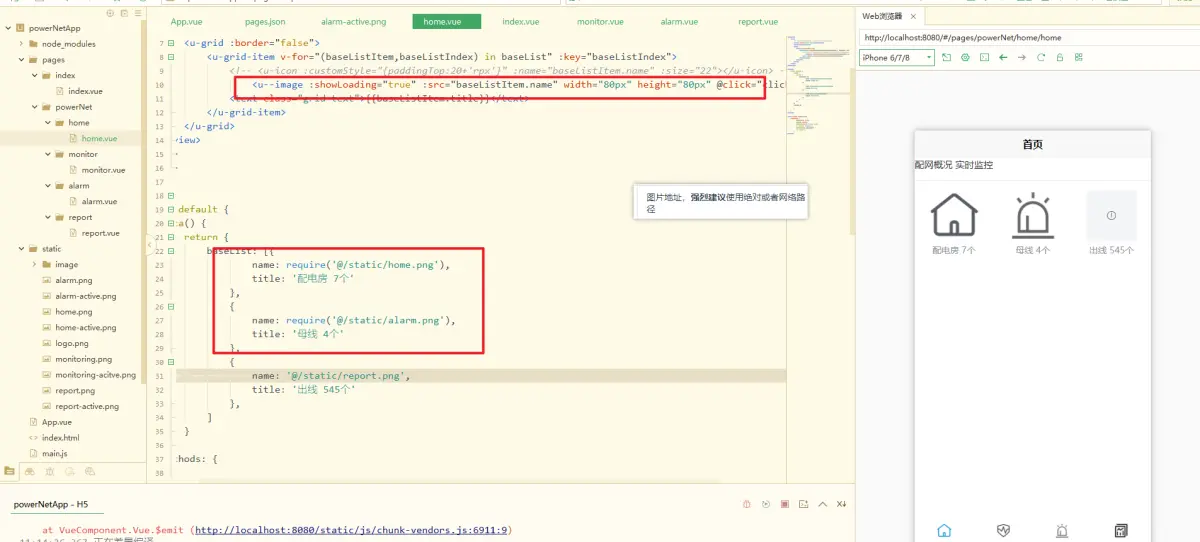Fold code at line 7 u-grid
The width and height of the screenshot is (1200, 542).
171,43
